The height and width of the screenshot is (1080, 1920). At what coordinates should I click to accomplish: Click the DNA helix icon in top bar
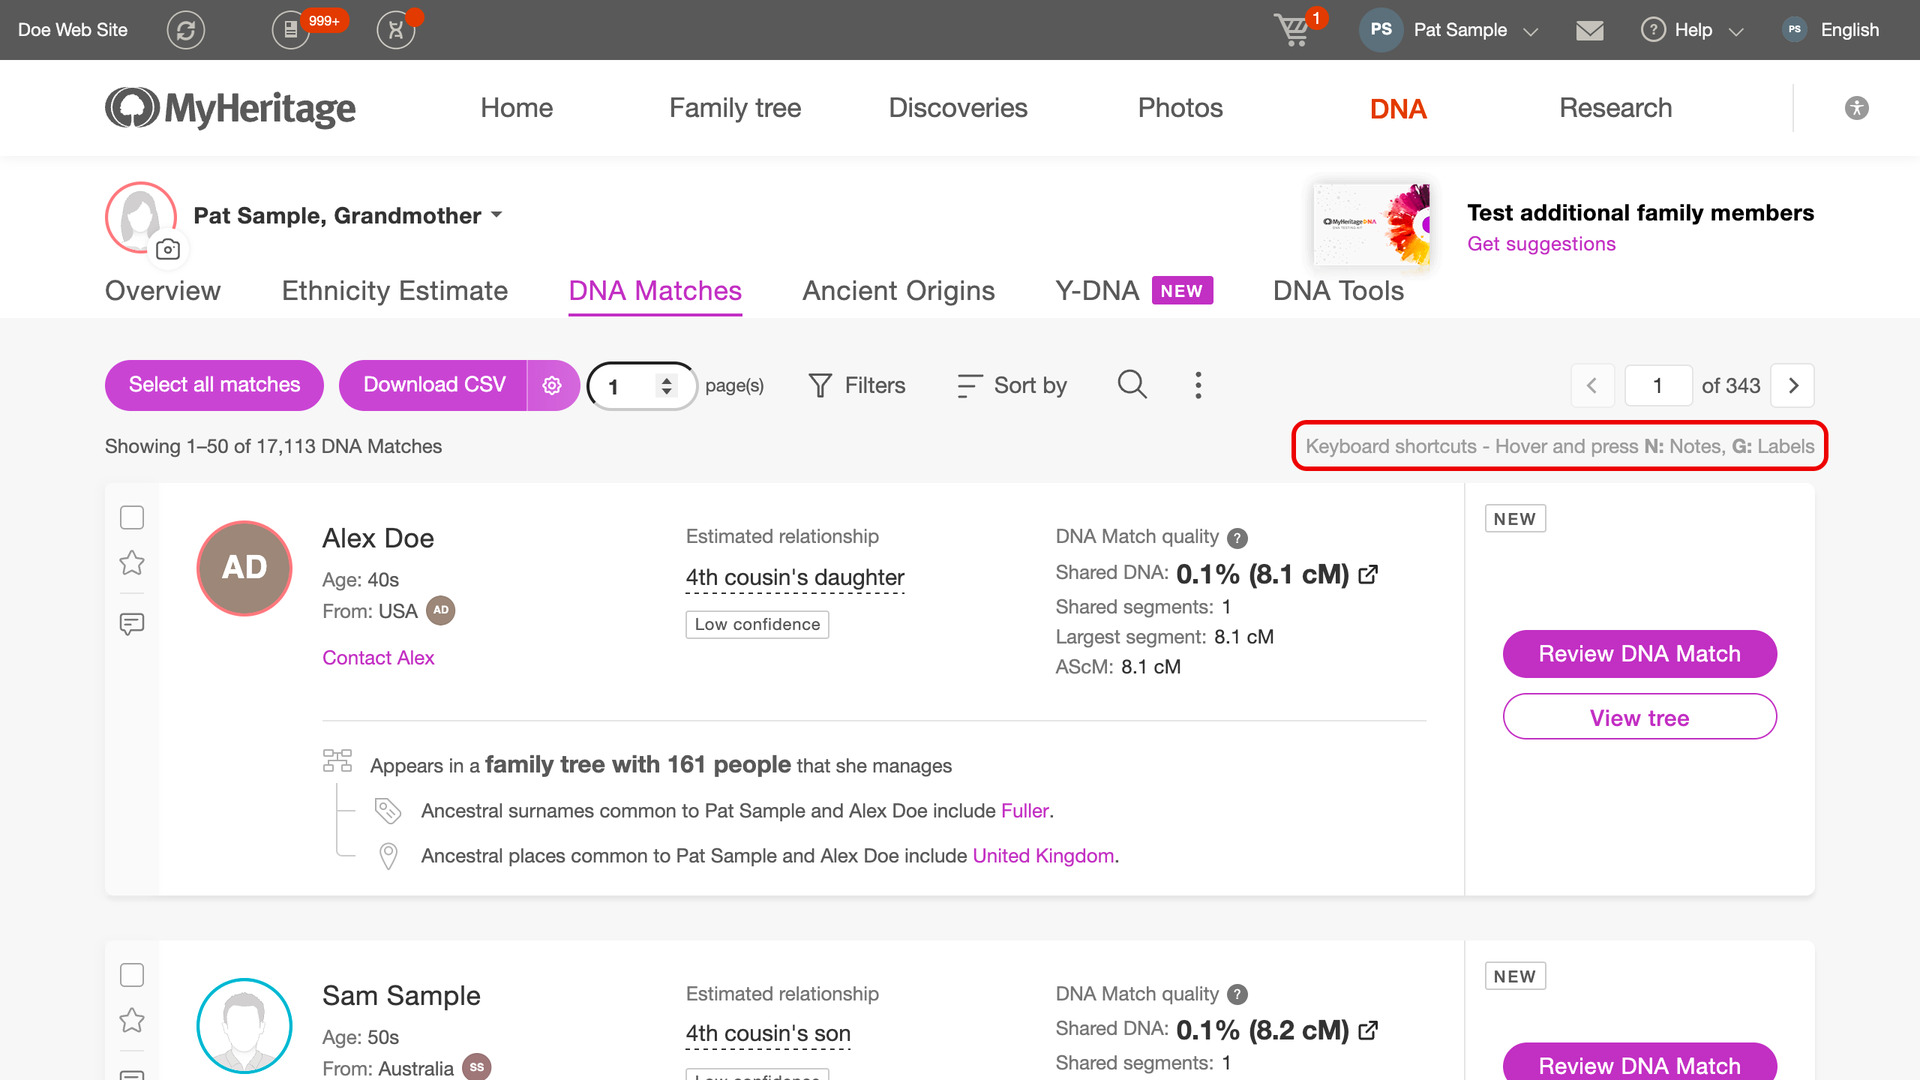(396, 30)
